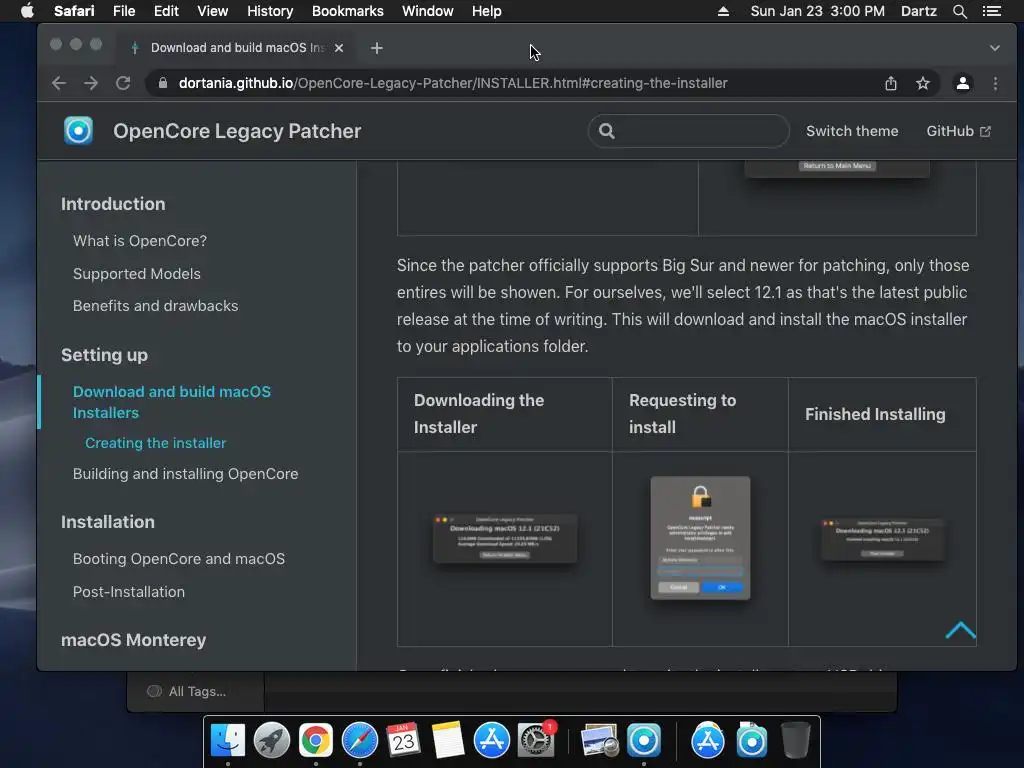
Task: Open the Safari menu
Action: 74,11
